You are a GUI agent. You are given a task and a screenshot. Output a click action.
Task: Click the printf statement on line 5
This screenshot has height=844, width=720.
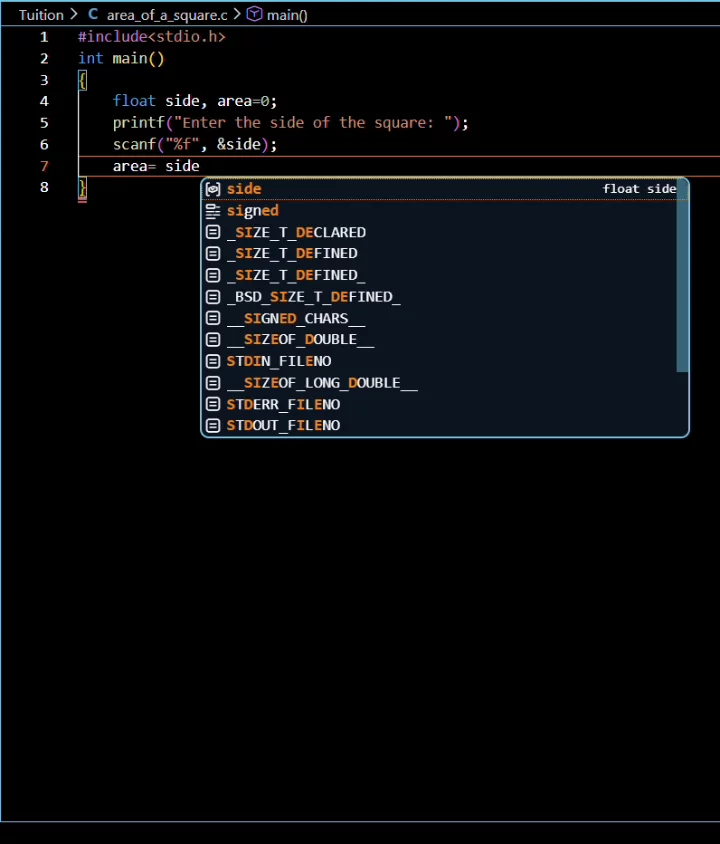(291, 123)
